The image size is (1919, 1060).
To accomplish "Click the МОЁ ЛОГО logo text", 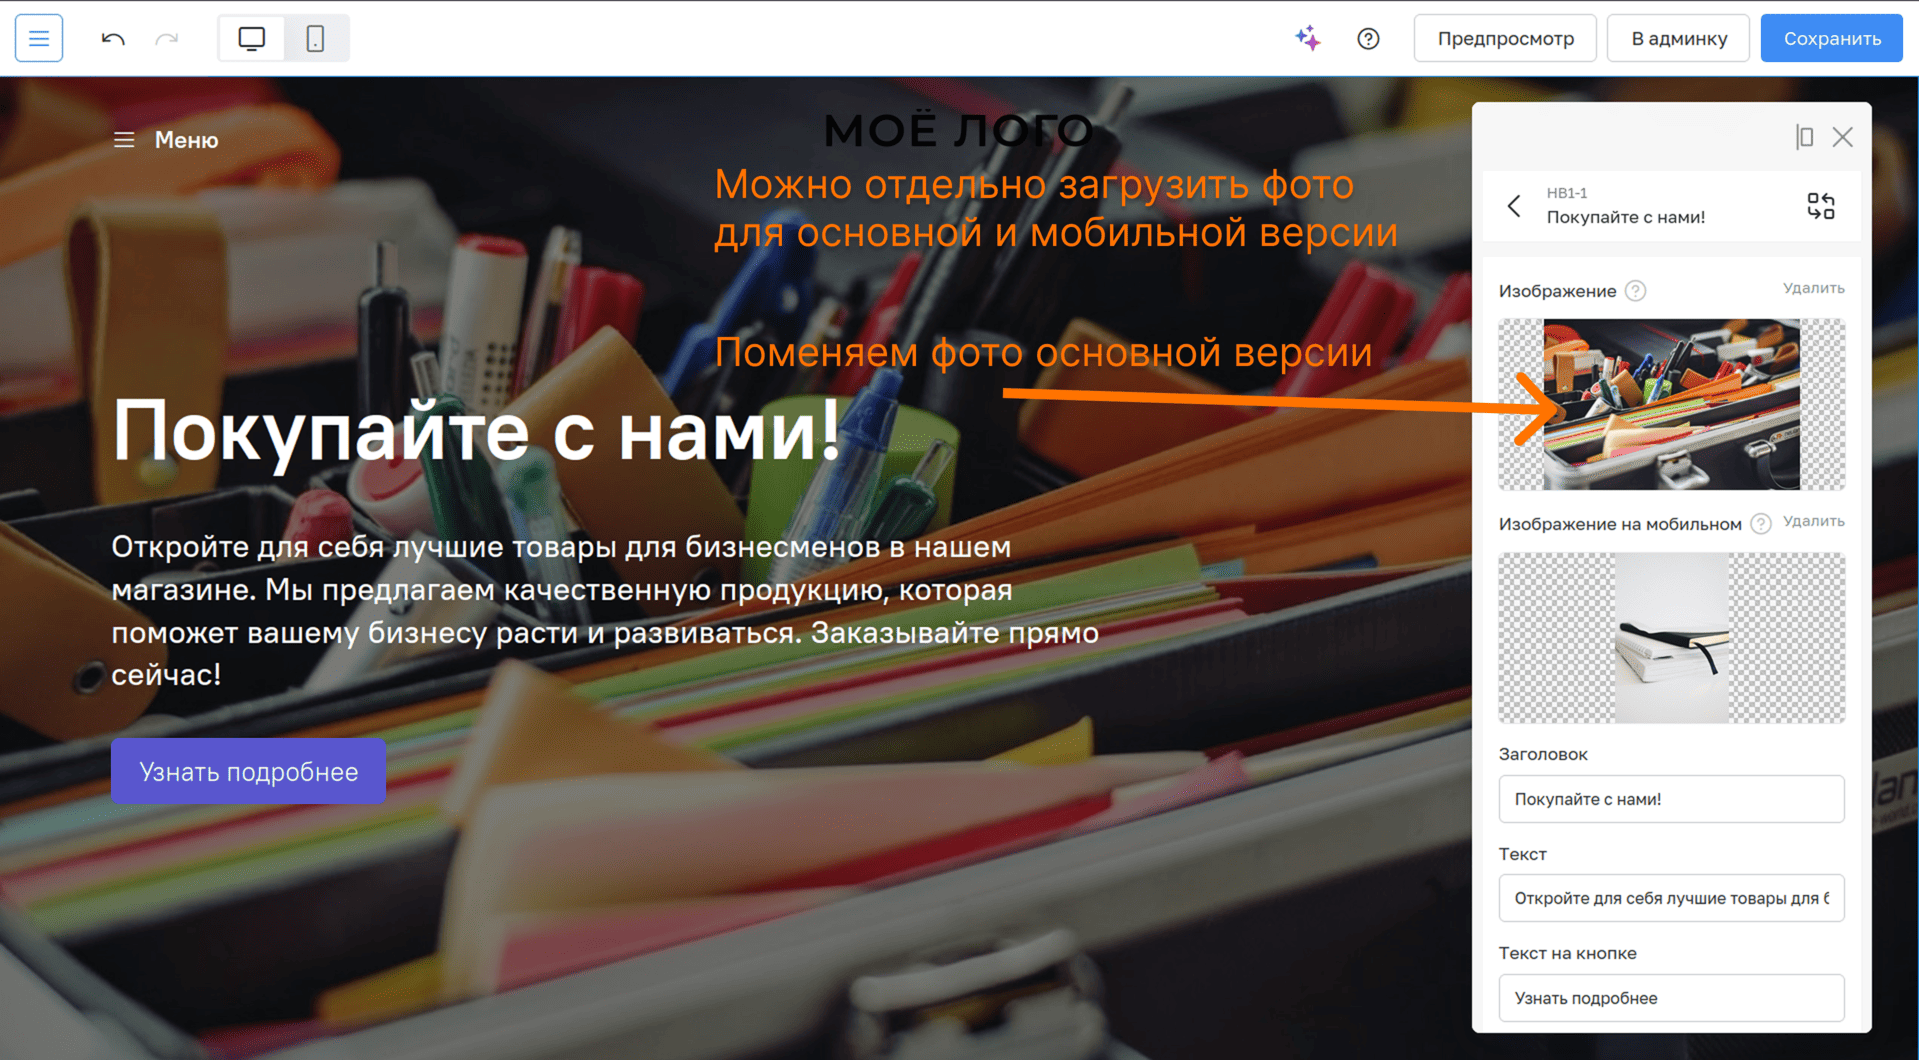I will [959, 131].
